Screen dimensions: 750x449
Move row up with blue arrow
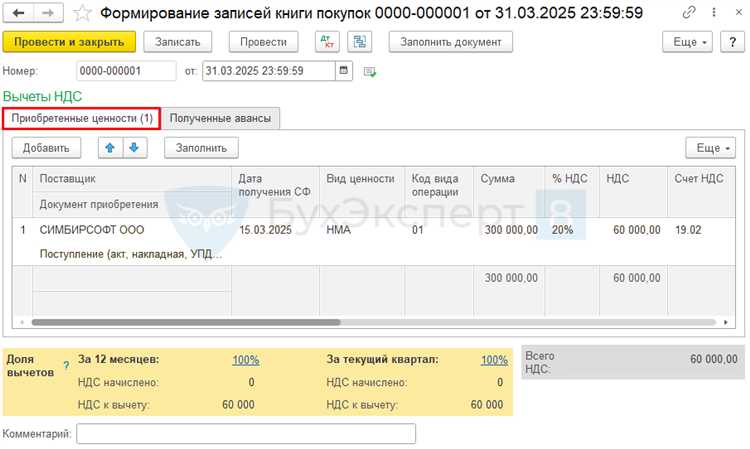(110, 148)
